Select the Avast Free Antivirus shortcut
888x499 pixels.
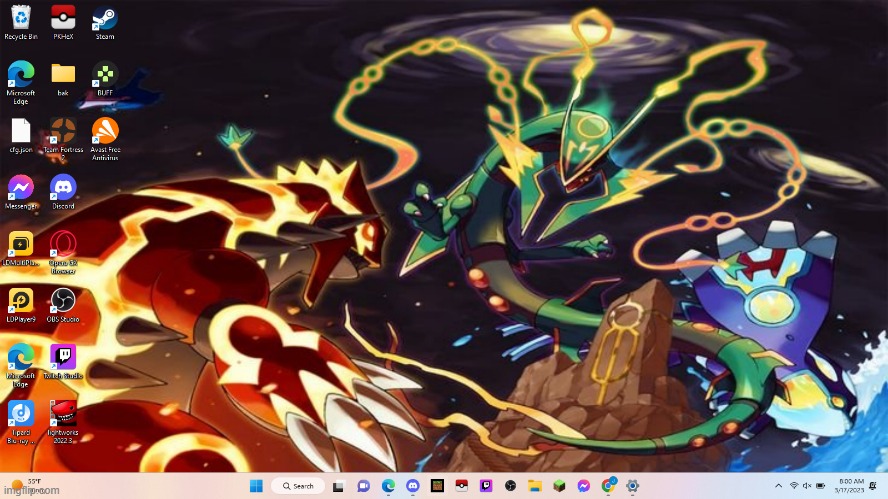105,139
